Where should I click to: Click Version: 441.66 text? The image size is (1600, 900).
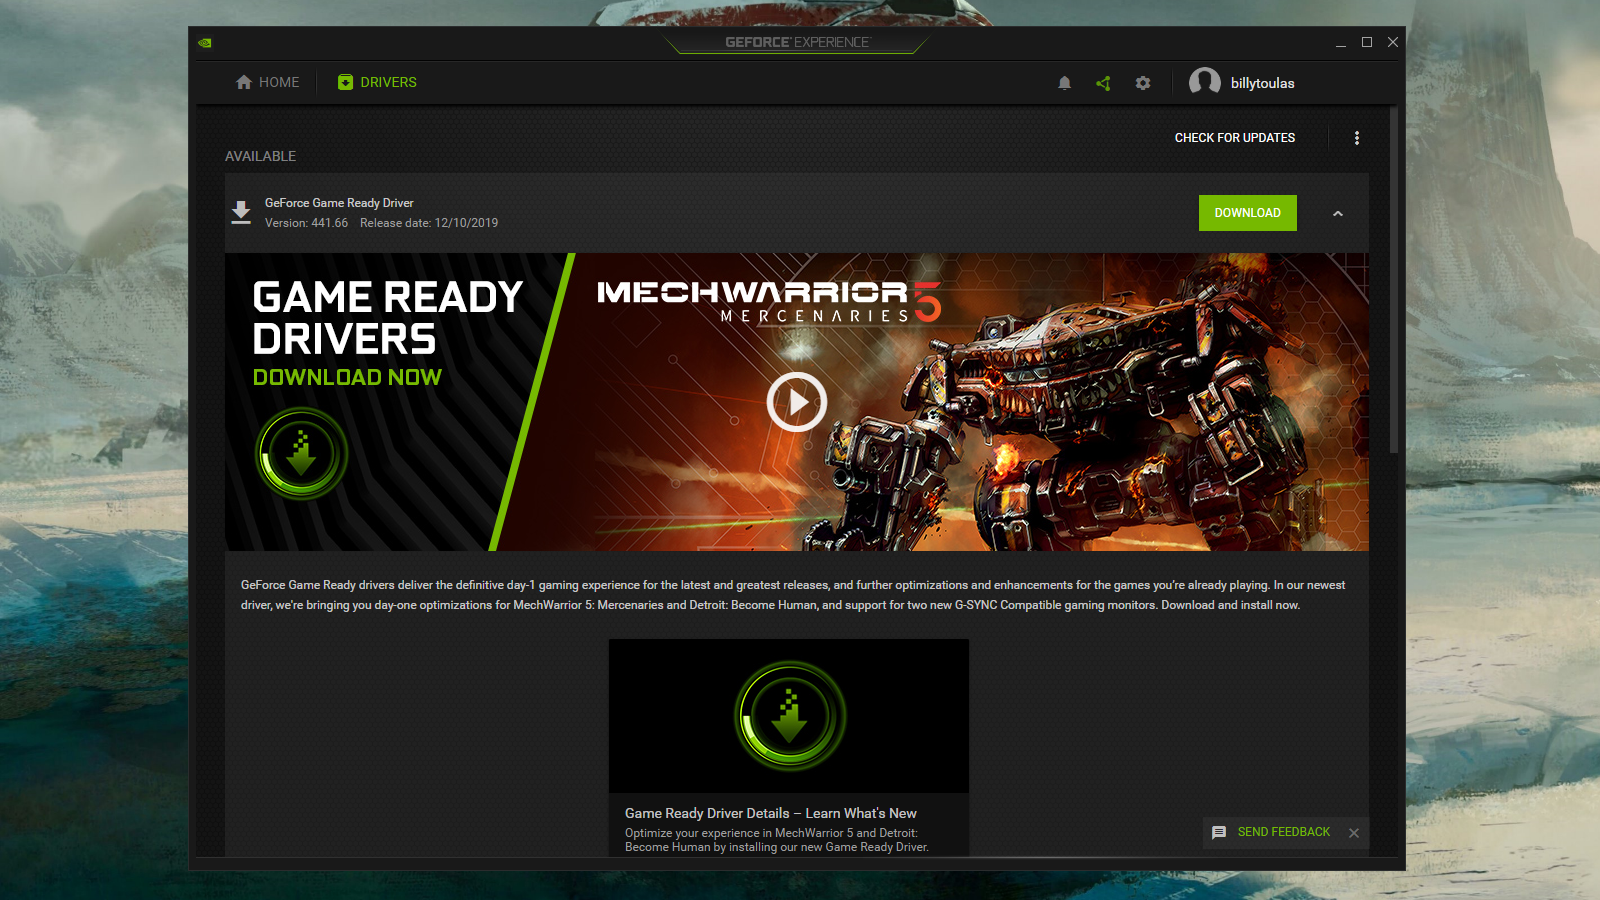click(x=306, y=223)
